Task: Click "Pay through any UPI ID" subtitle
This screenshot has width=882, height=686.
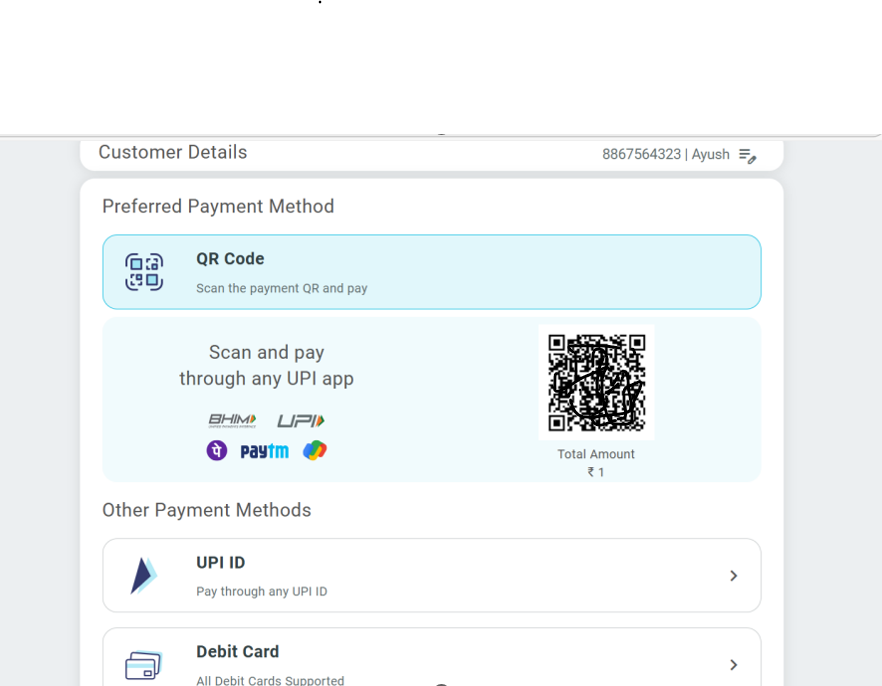Action: [261, 591]
